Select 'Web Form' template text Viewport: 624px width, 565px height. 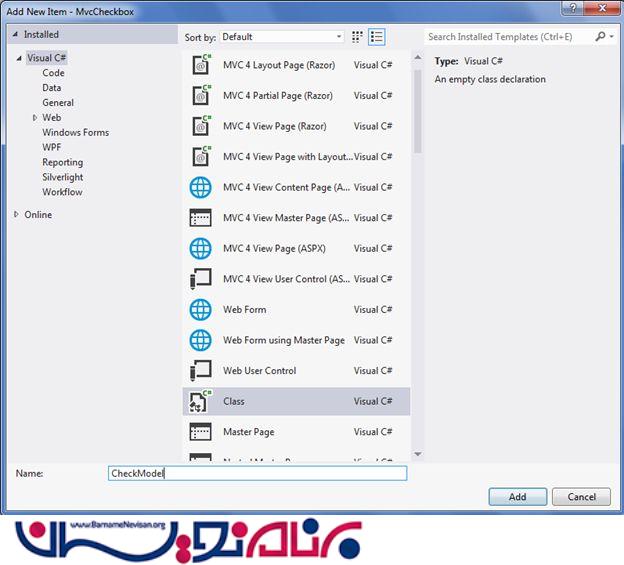click(x=245, y=310)
